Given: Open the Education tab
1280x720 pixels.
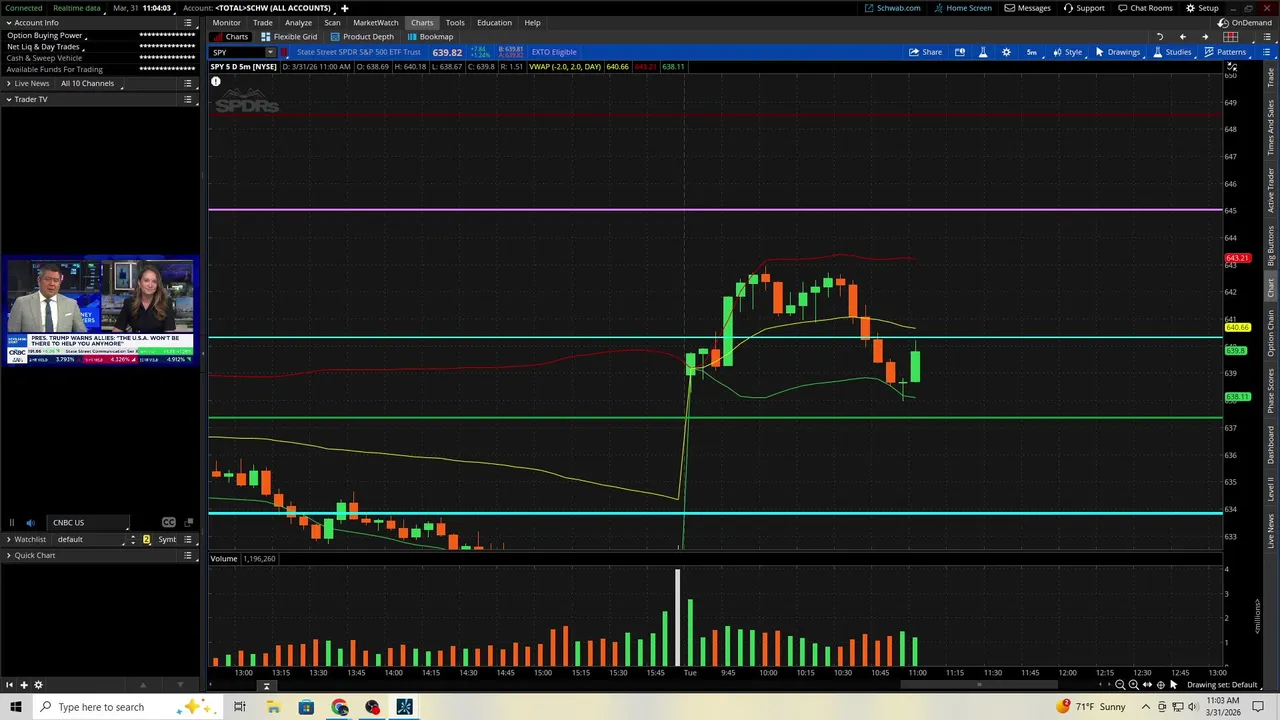Looking at the screenshot, I should click(x=494, y=22).
